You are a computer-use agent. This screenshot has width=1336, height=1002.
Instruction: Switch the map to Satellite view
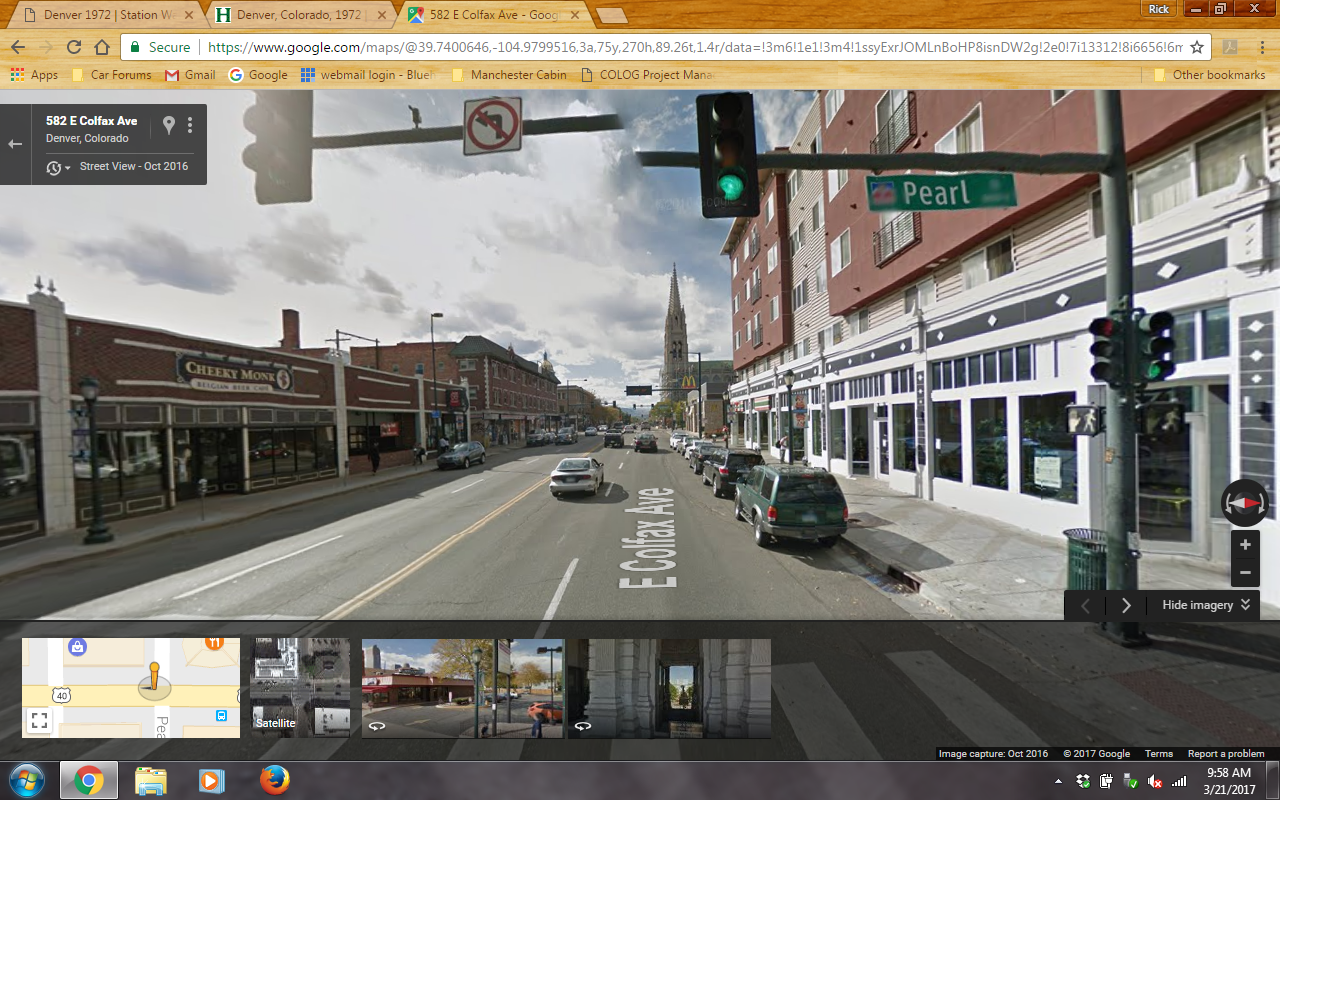click(299, 688)
